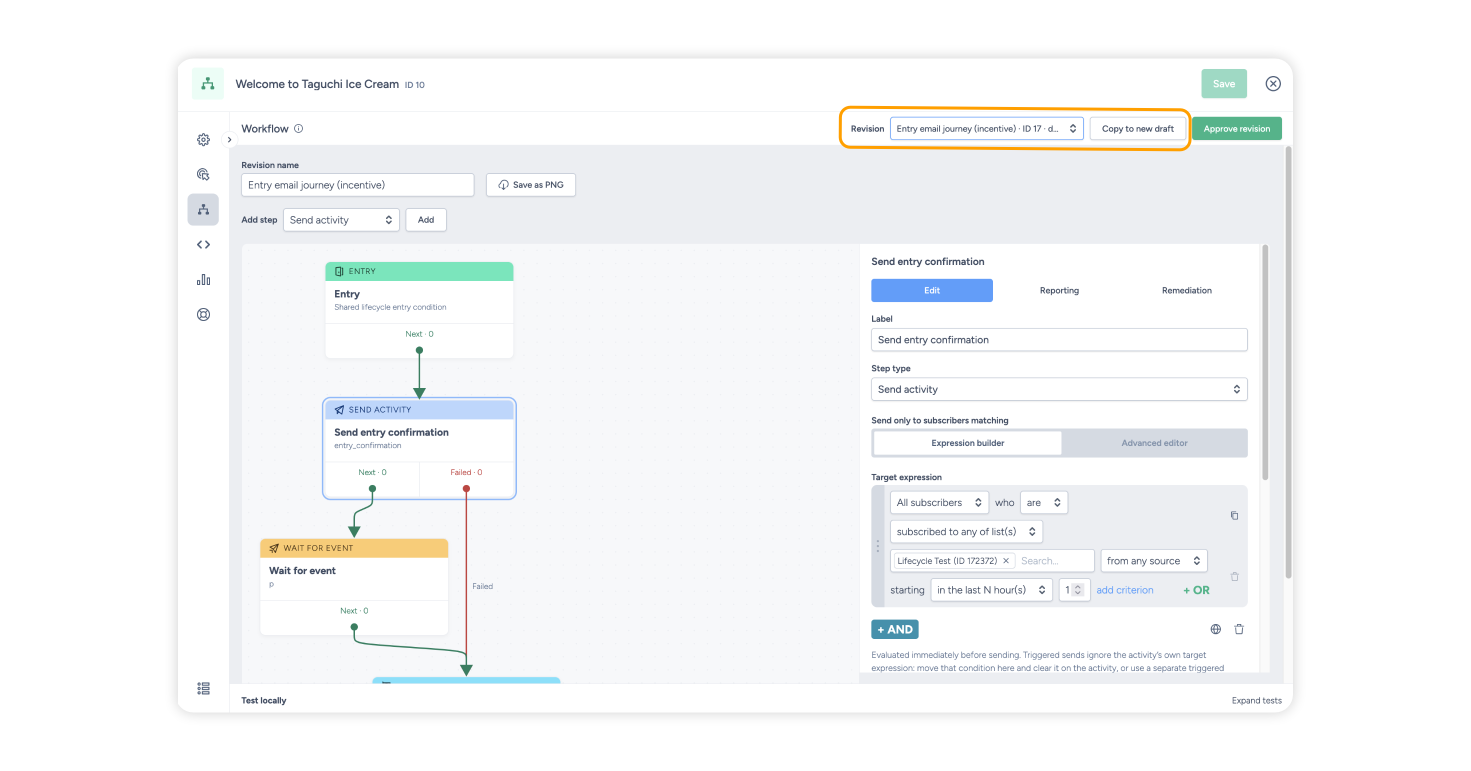Click the Add step button
Screen dimensions: 1471x771
click(426, 220)
